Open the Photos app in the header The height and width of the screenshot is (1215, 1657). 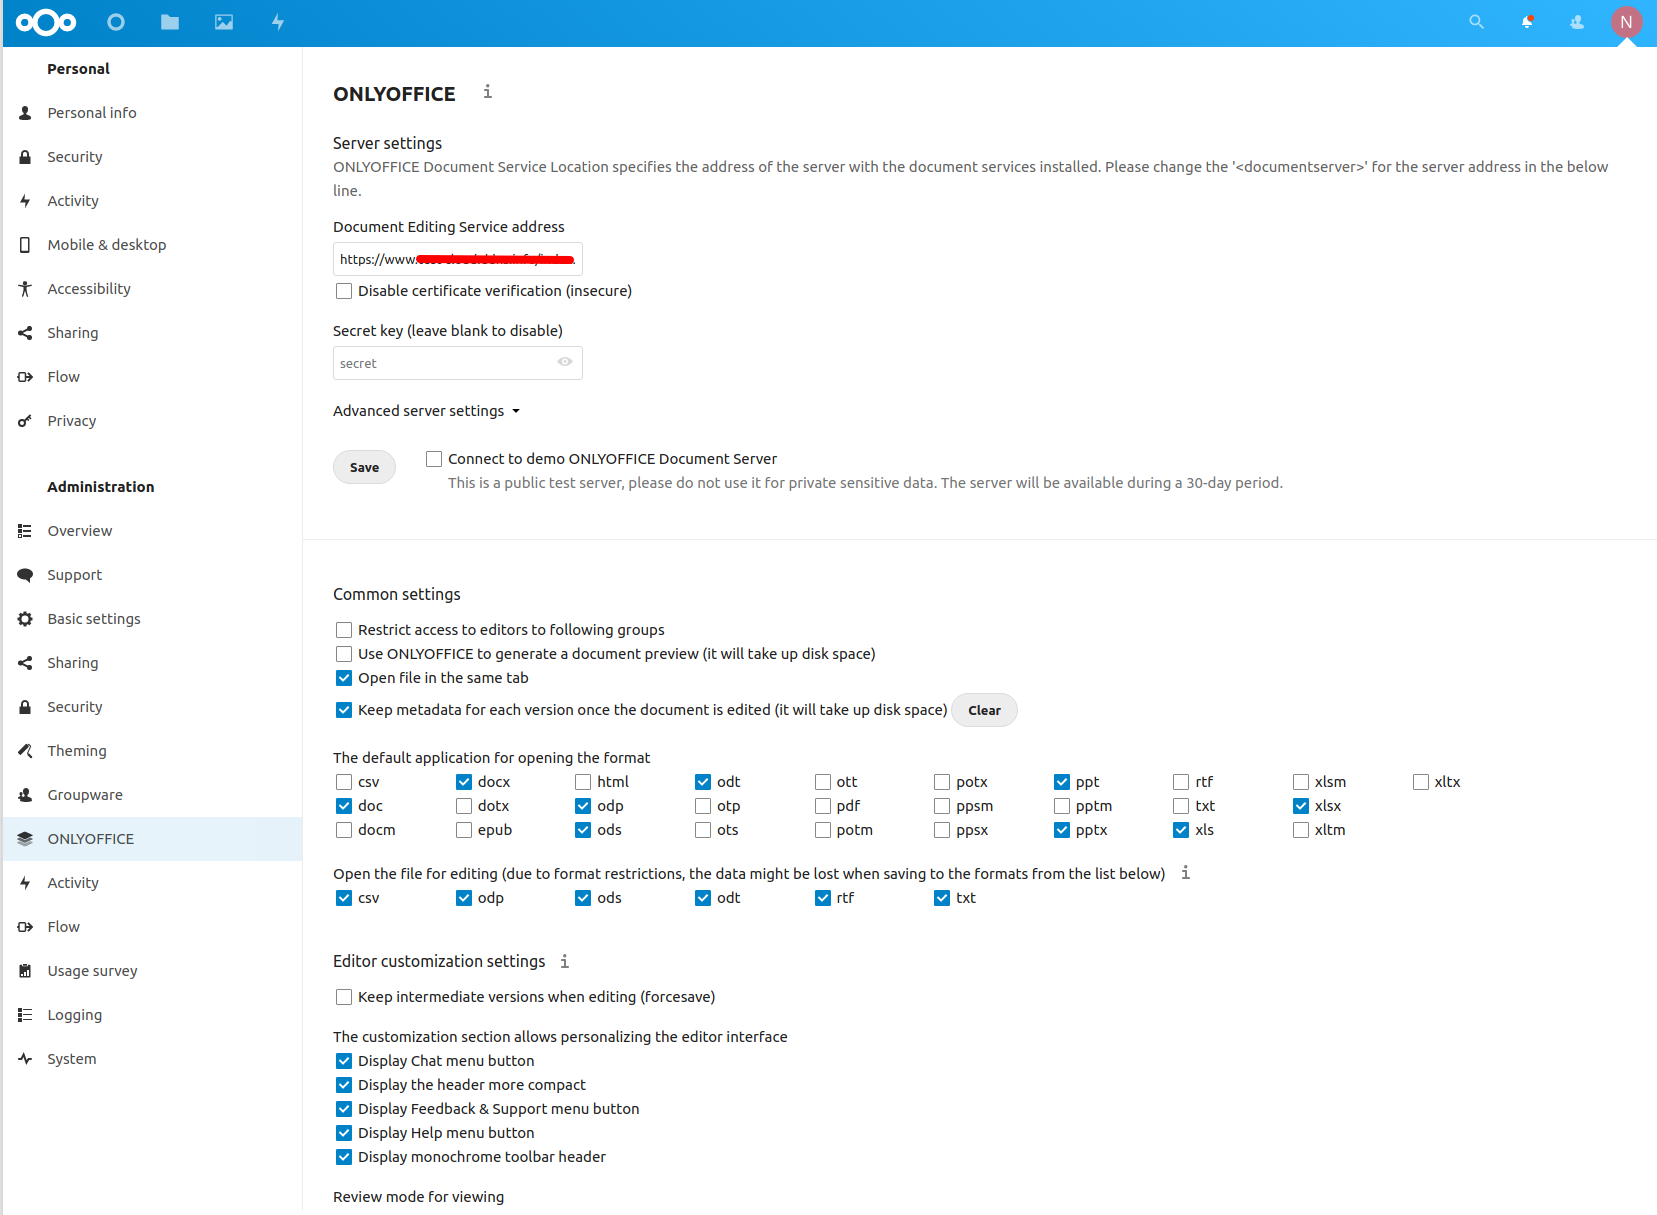pyautogui.click(x=224, y=22)
